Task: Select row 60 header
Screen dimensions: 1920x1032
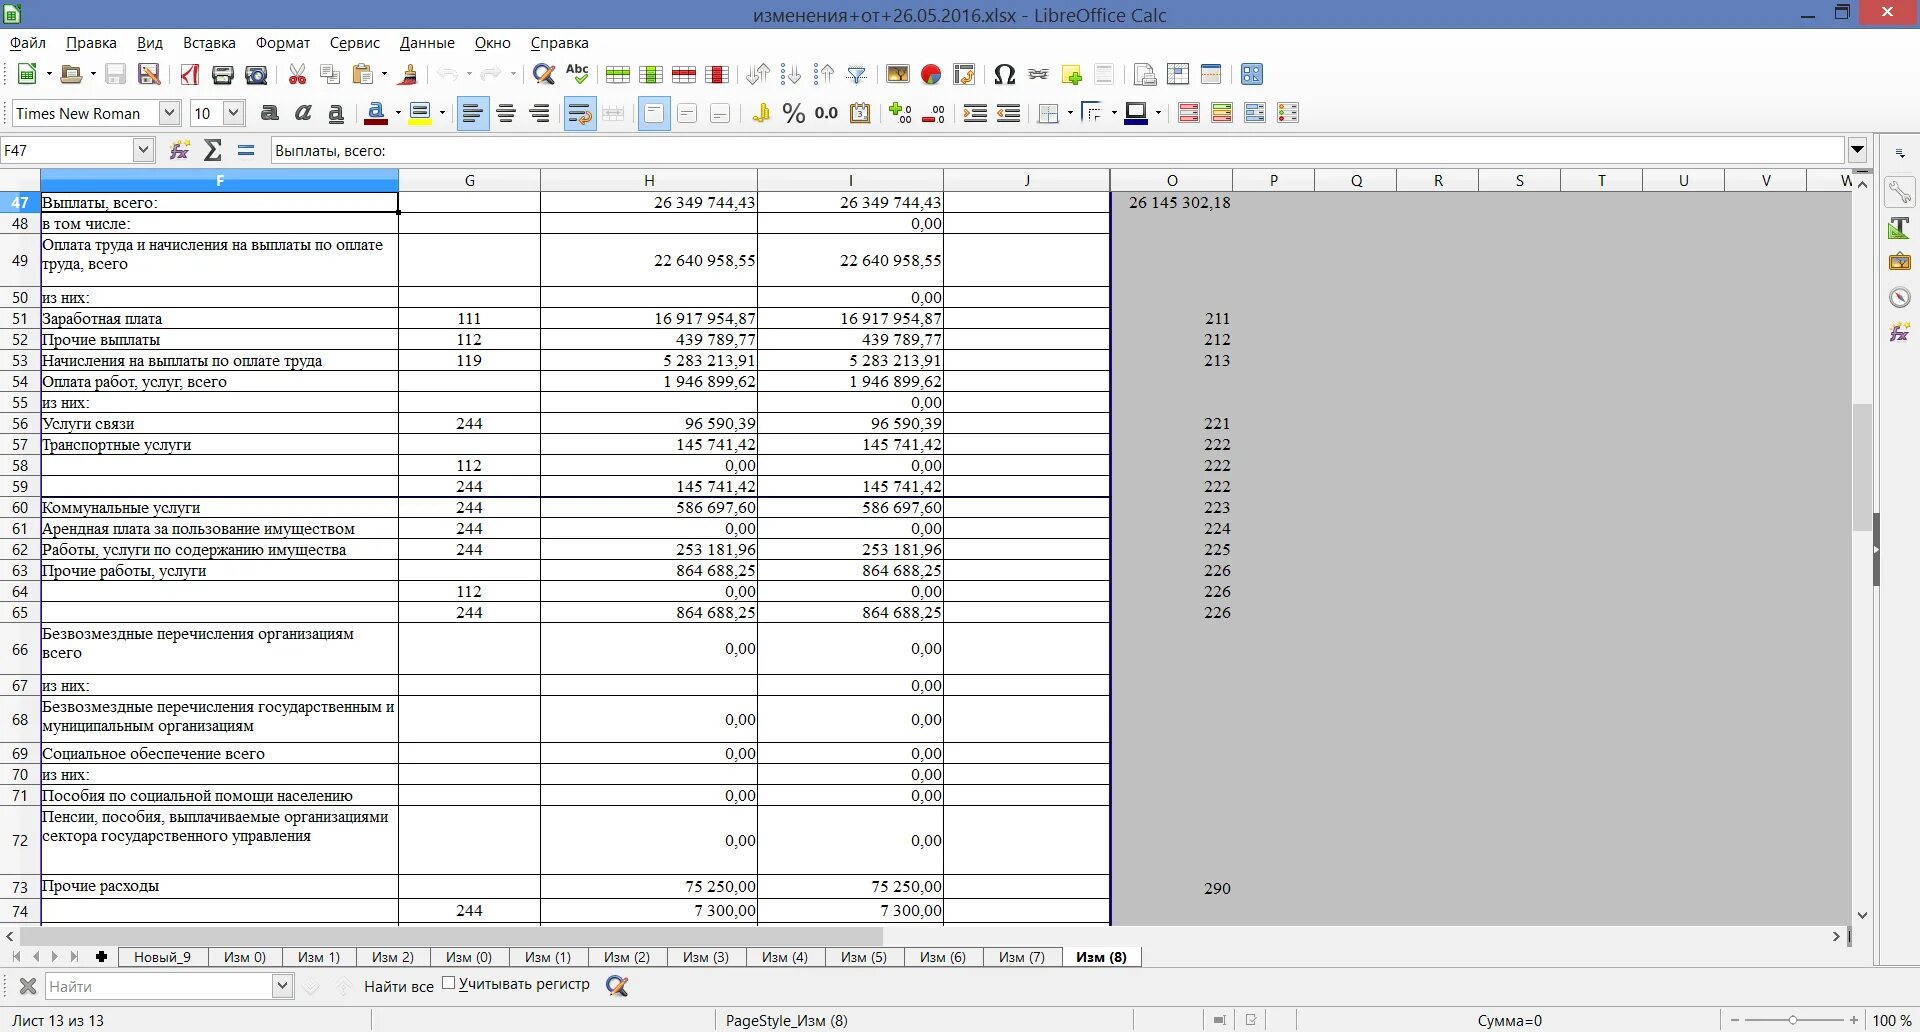Action: [x=20, y=507]
